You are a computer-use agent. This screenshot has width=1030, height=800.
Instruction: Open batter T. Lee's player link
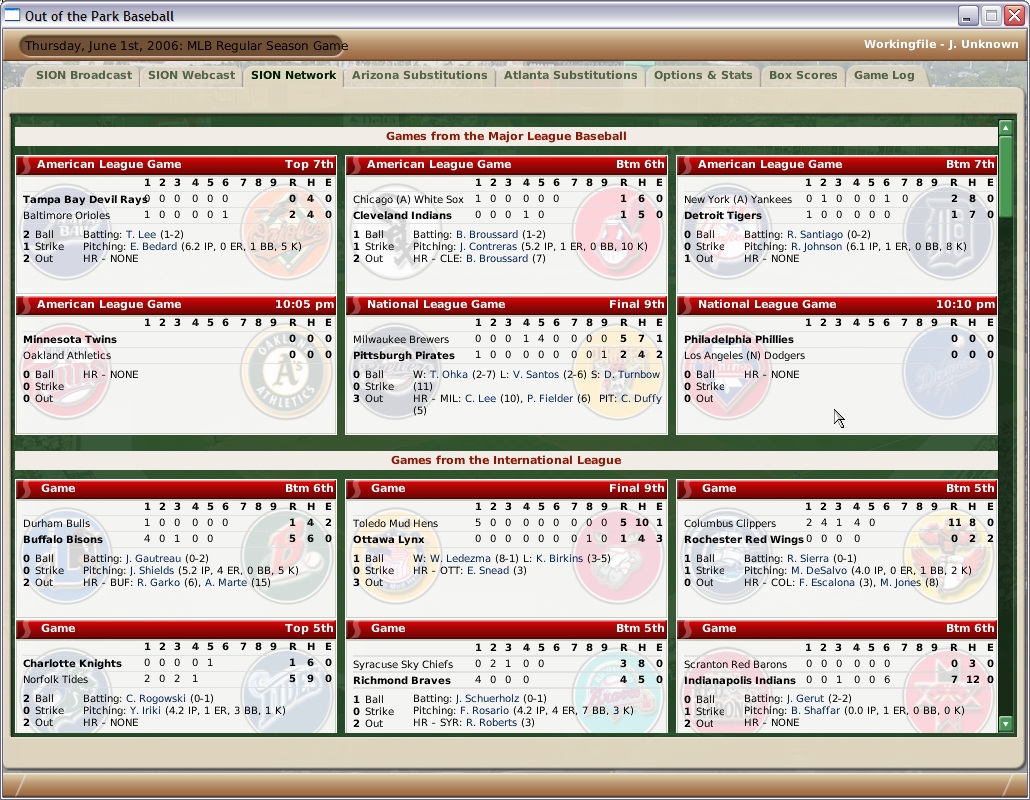coord(141,234)
